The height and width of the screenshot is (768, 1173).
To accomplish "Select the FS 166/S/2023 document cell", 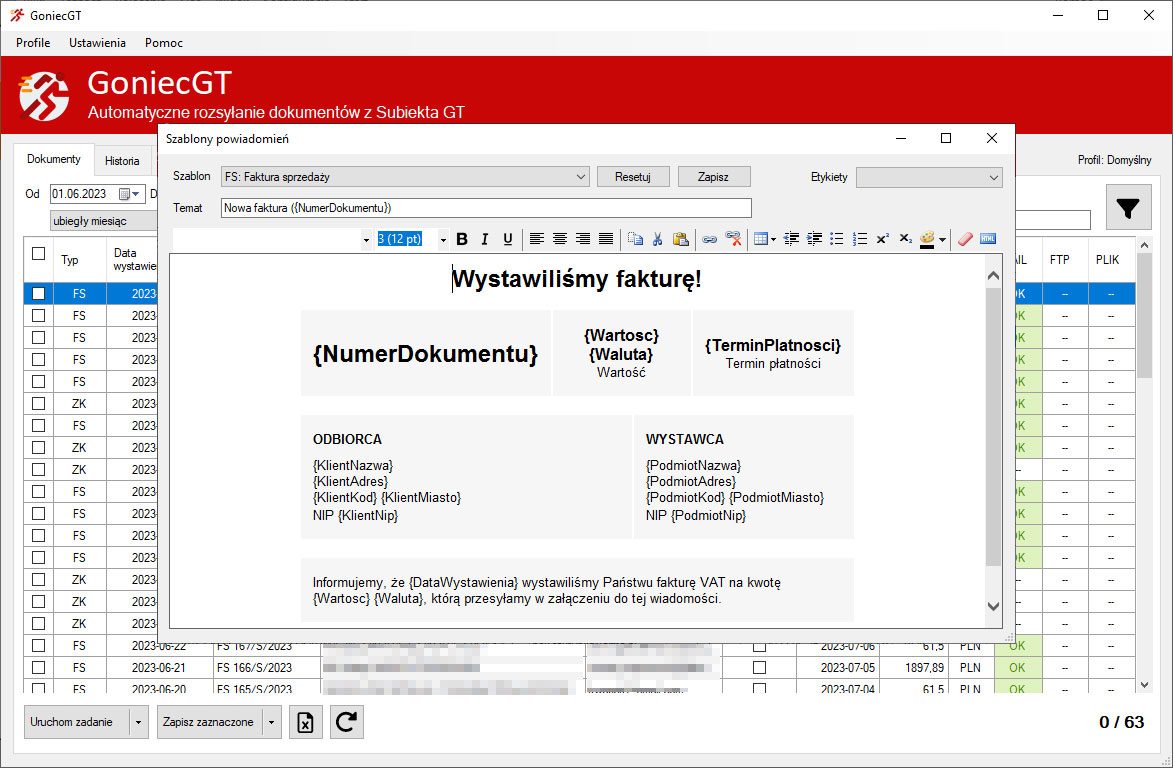I will pos(266,668).
